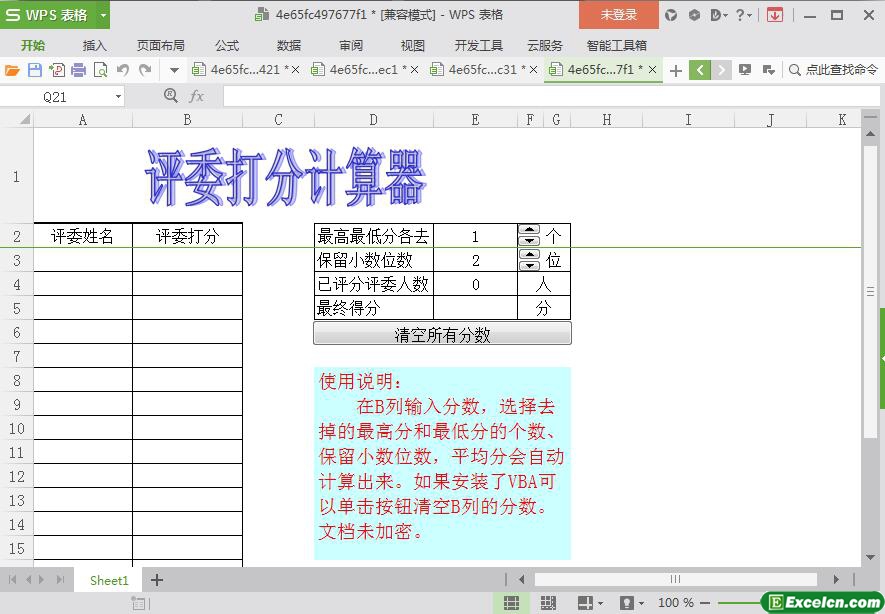Switch to normal grid view in status bar
This screenshot has width=885, height=614.
tap(511, 603)
